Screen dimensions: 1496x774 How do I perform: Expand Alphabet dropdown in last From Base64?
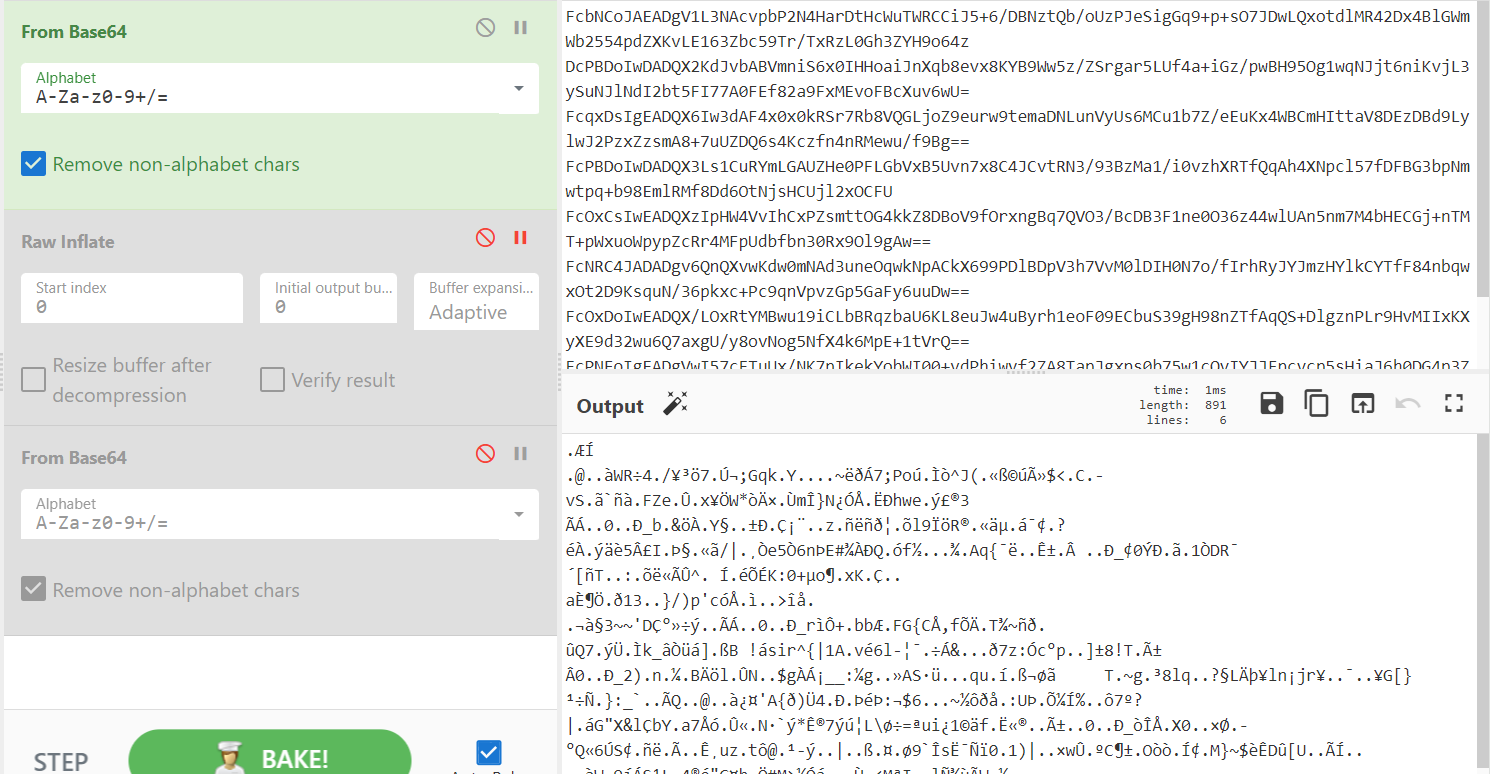(518, 514)
